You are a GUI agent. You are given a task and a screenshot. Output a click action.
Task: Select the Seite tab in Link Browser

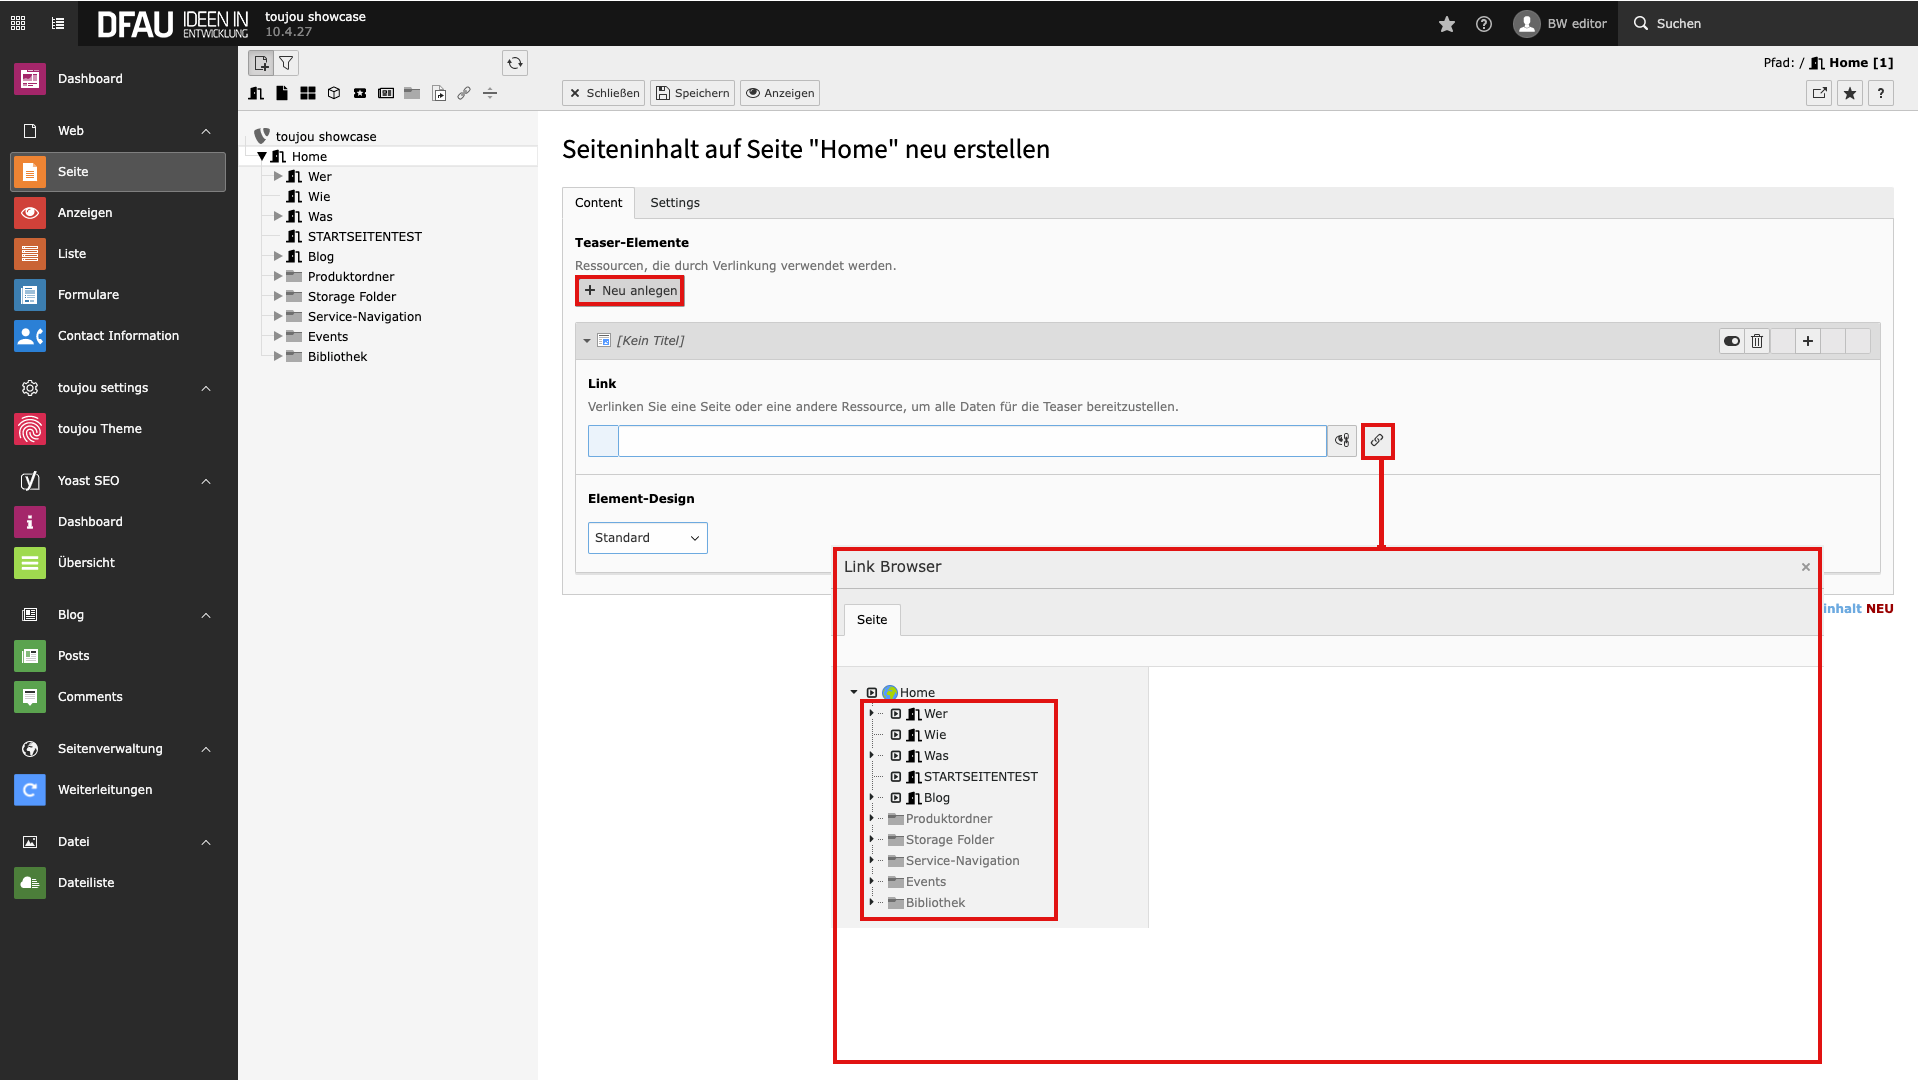[x=871, y=620]
